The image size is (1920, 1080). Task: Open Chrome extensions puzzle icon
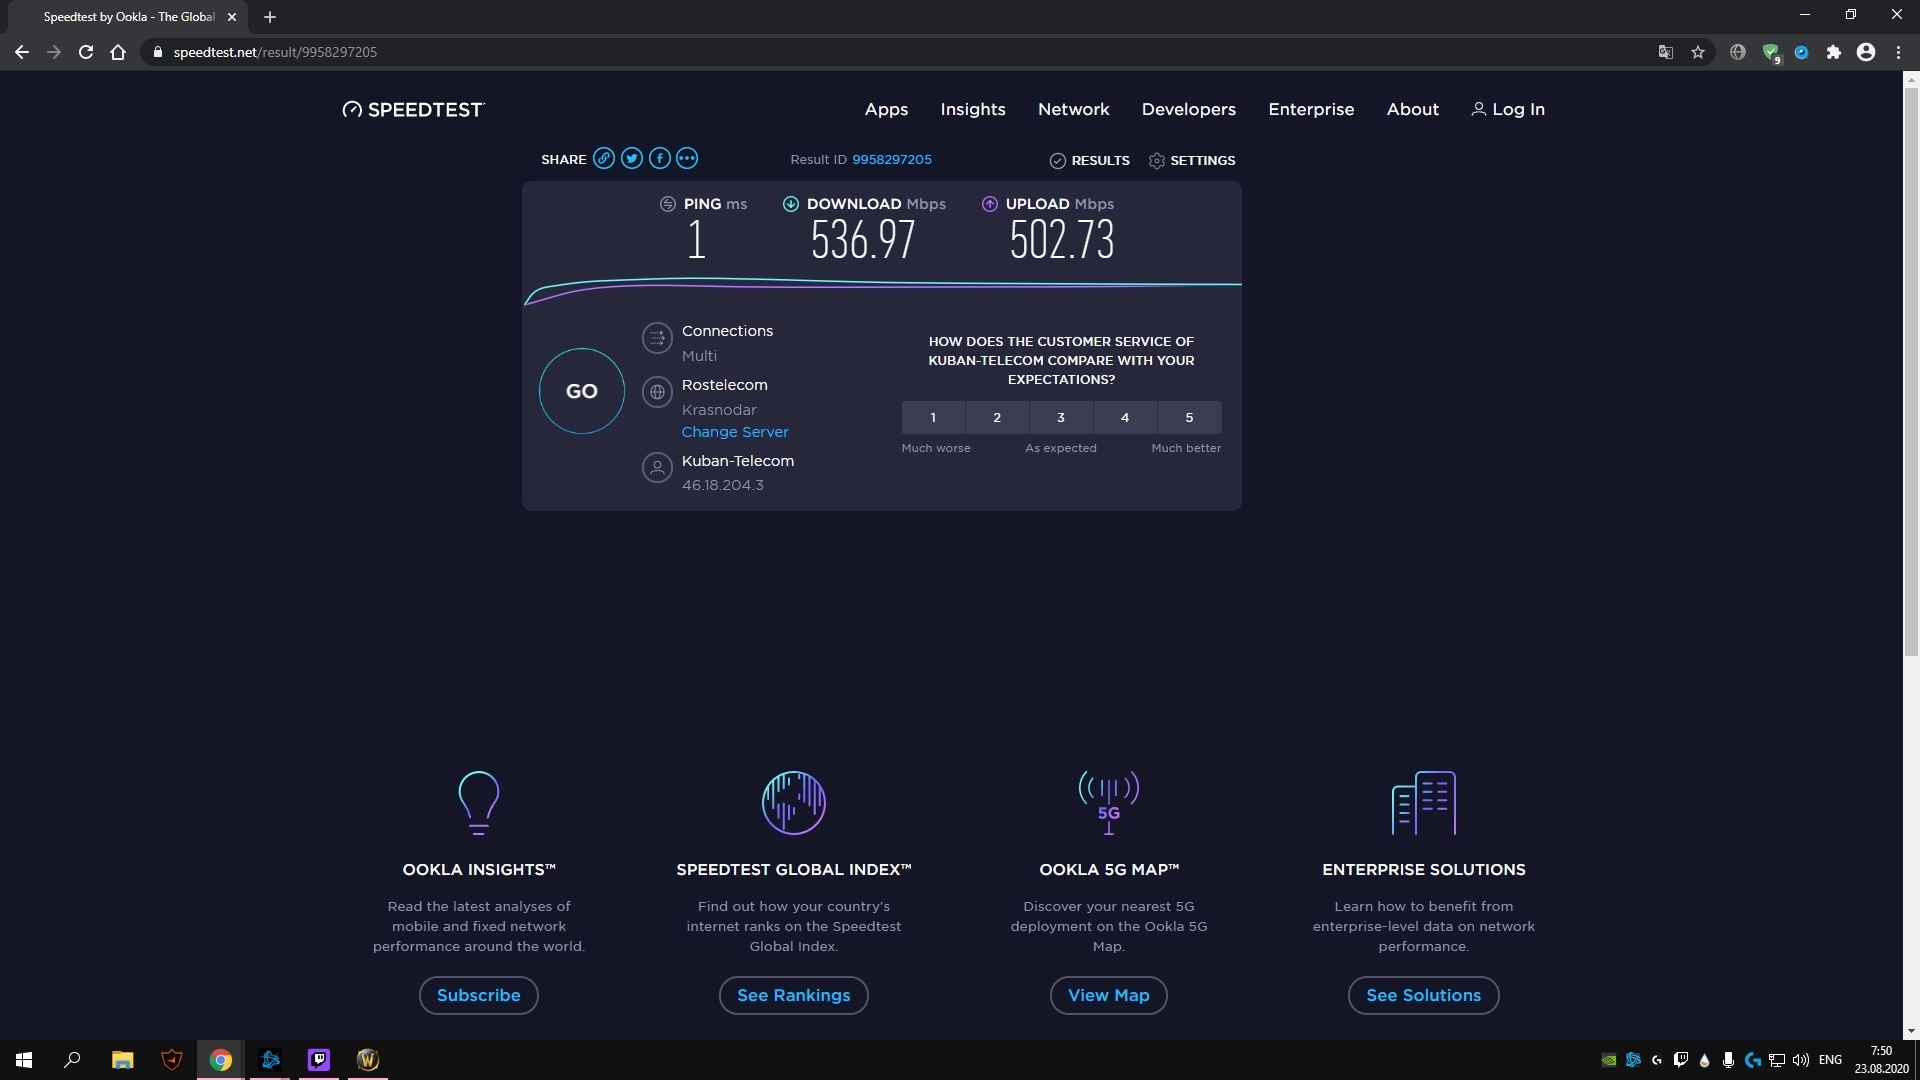pyautogui.click(x=1833, y=52)
